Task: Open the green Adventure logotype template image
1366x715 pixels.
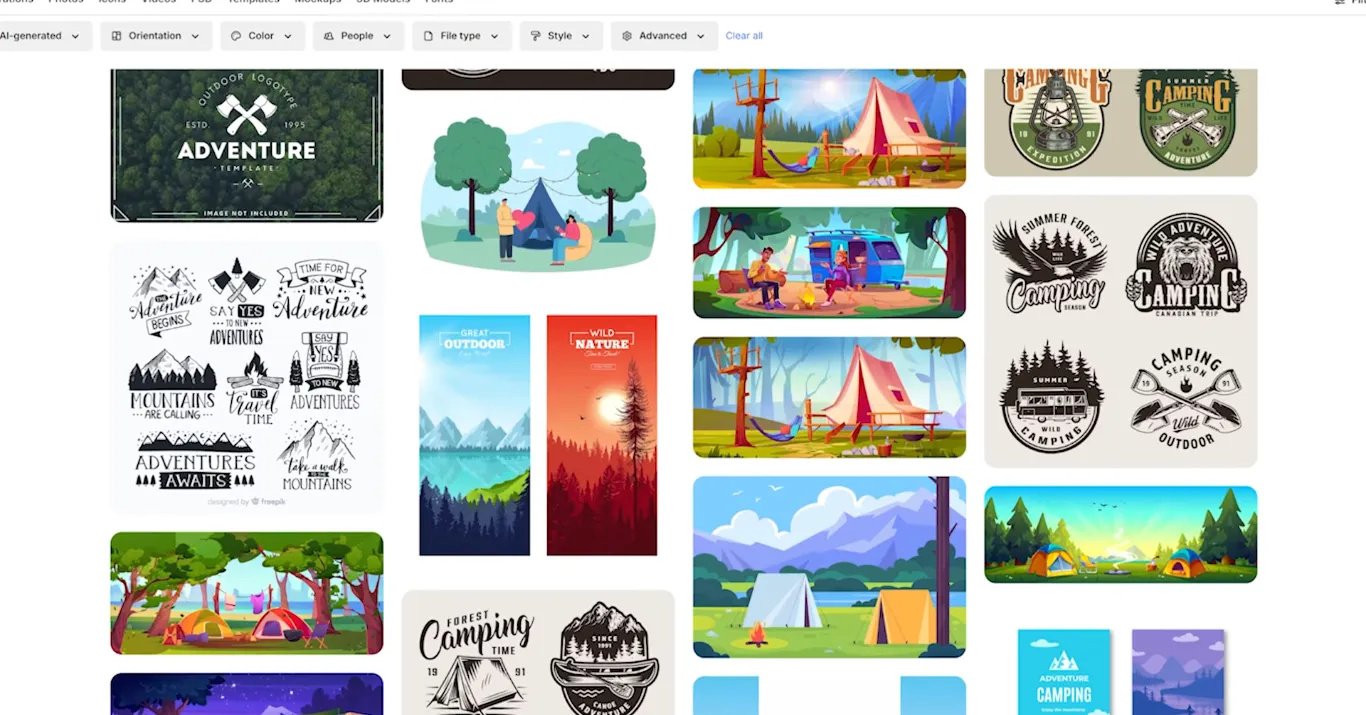Action: point(246,144)
